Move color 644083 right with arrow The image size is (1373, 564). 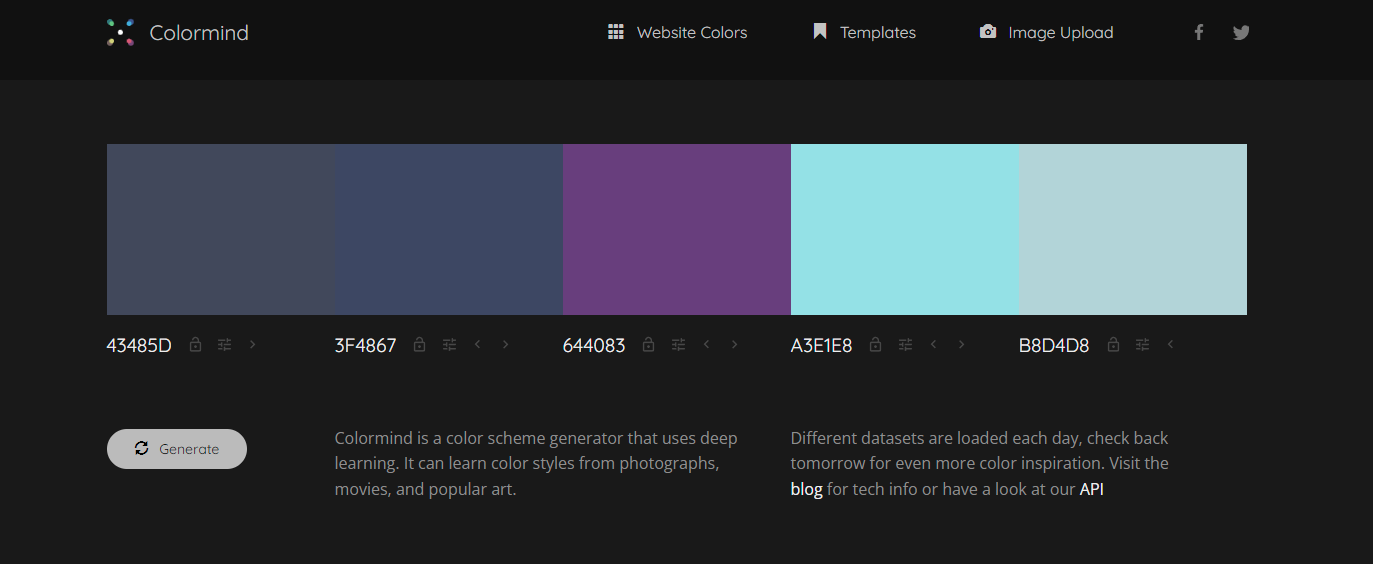[735, 345]
